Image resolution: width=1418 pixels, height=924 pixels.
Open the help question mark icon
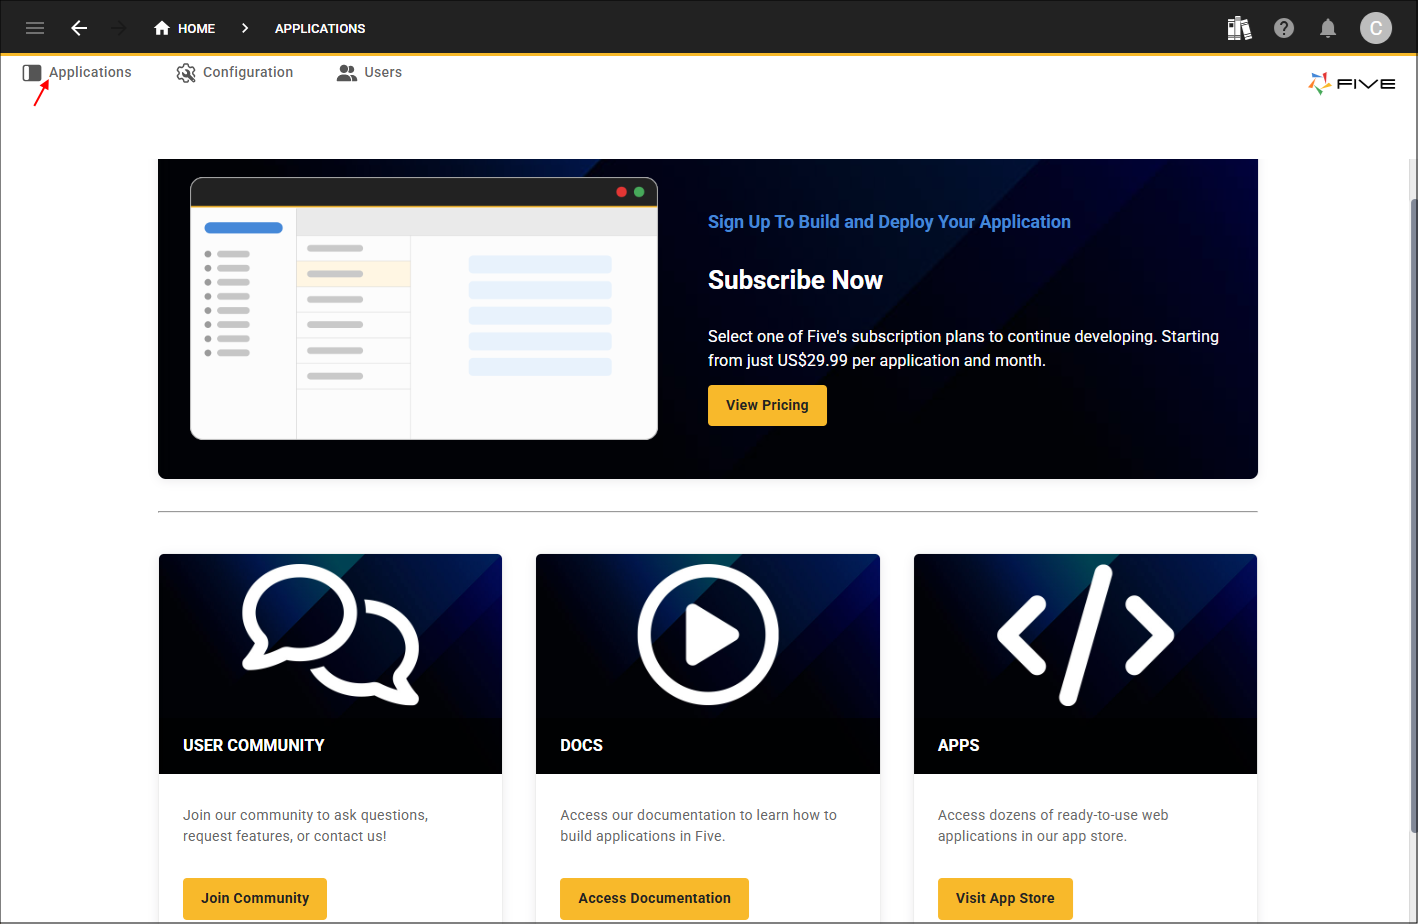[x=1284, y=28]
